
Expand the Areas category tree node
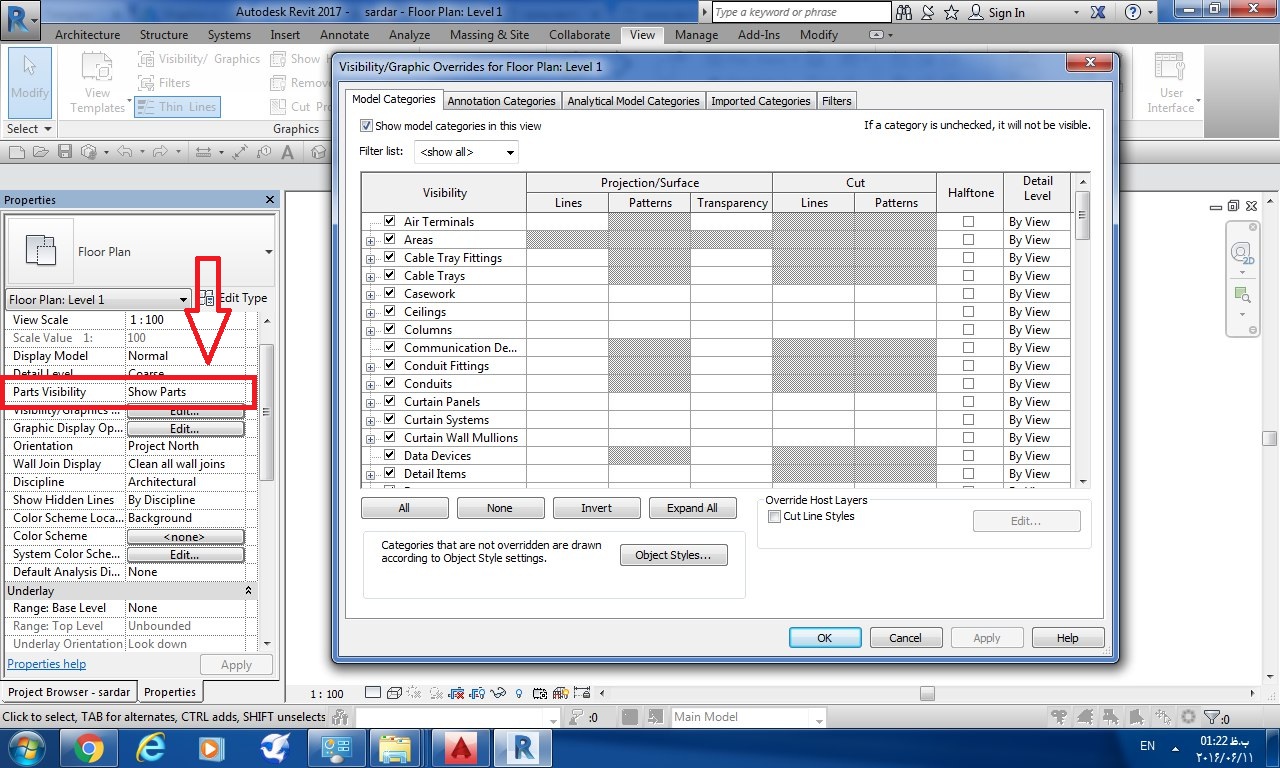[370, 240]
